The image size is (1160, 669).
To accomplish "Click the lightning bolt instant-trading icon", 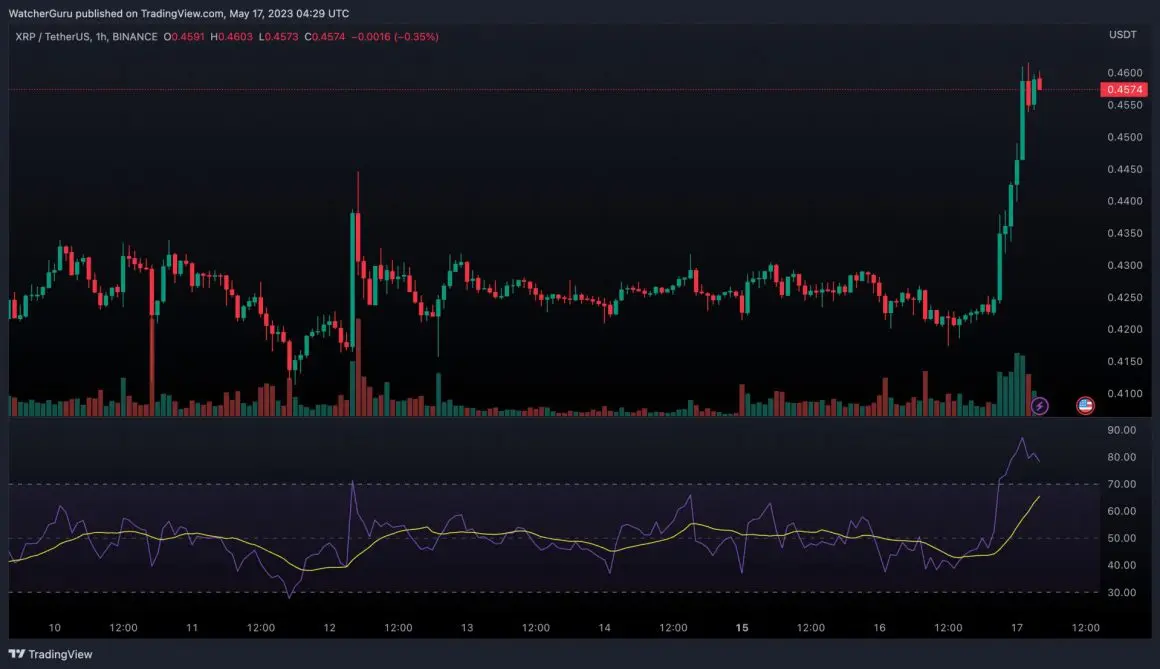I will coord(1040,405).
